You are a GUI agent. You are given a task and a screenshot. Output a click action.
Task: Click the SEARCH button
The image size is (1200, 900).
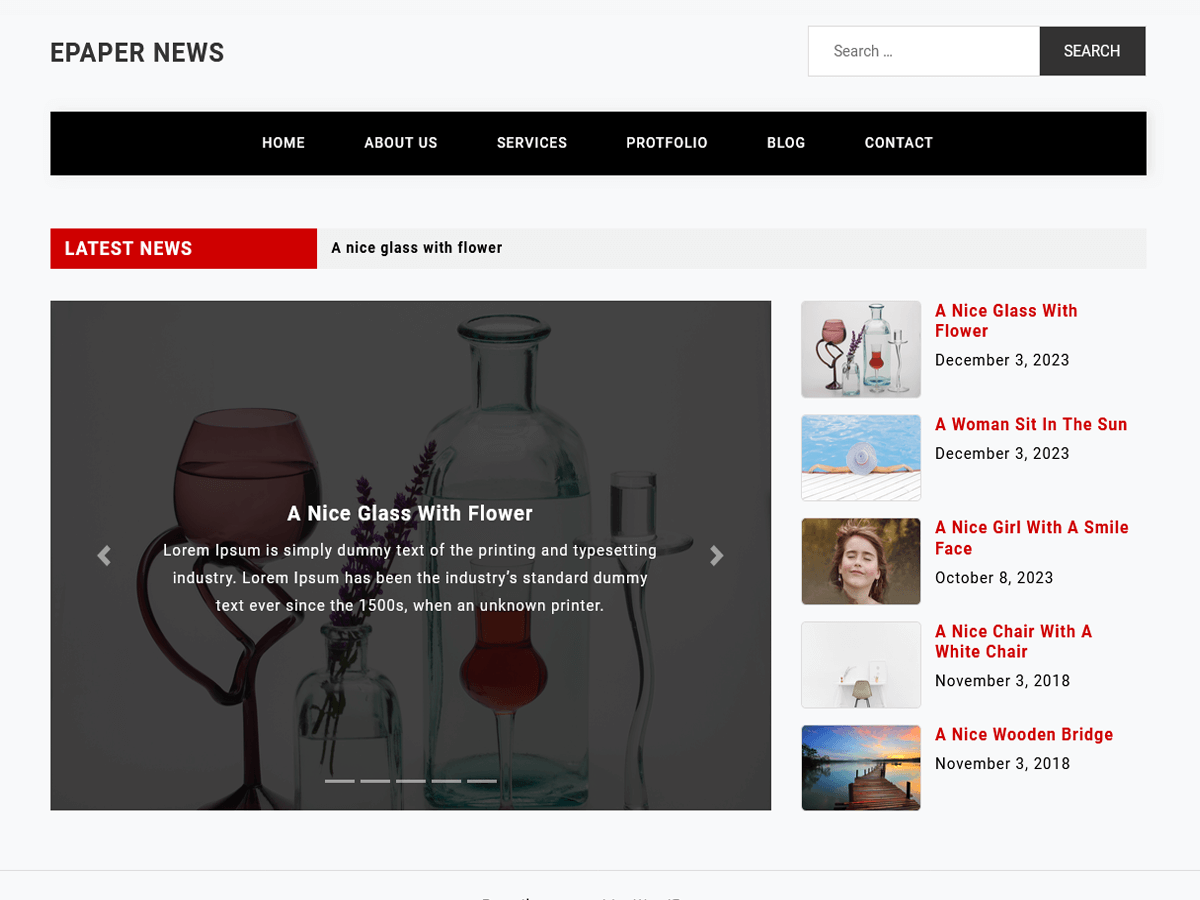click(x=1092, y=51)
